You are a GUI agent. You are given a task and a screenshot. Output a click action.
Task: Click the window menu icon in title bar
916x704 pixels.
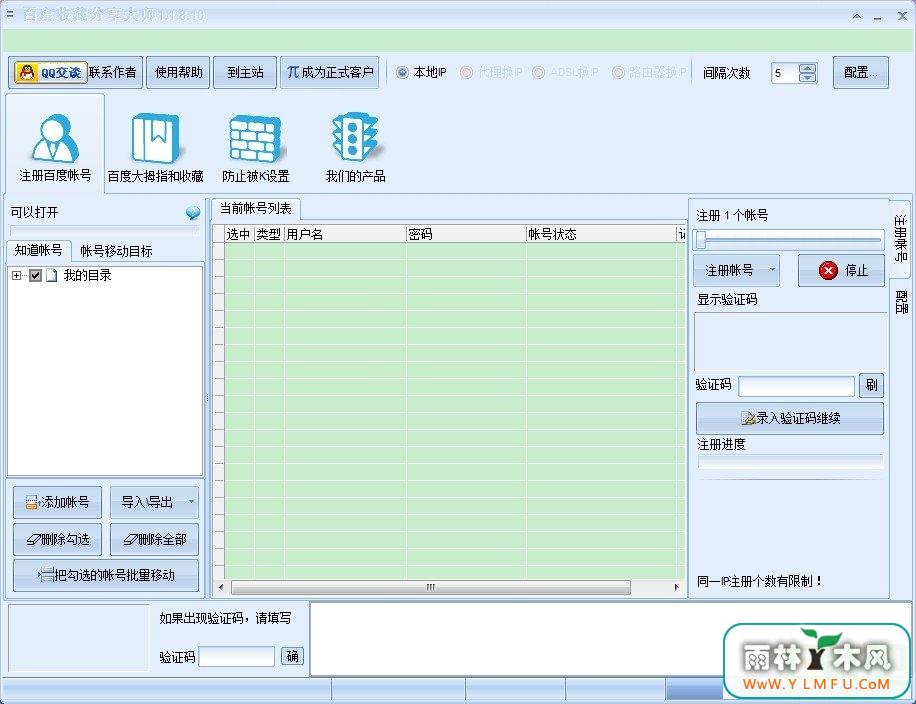9,13
